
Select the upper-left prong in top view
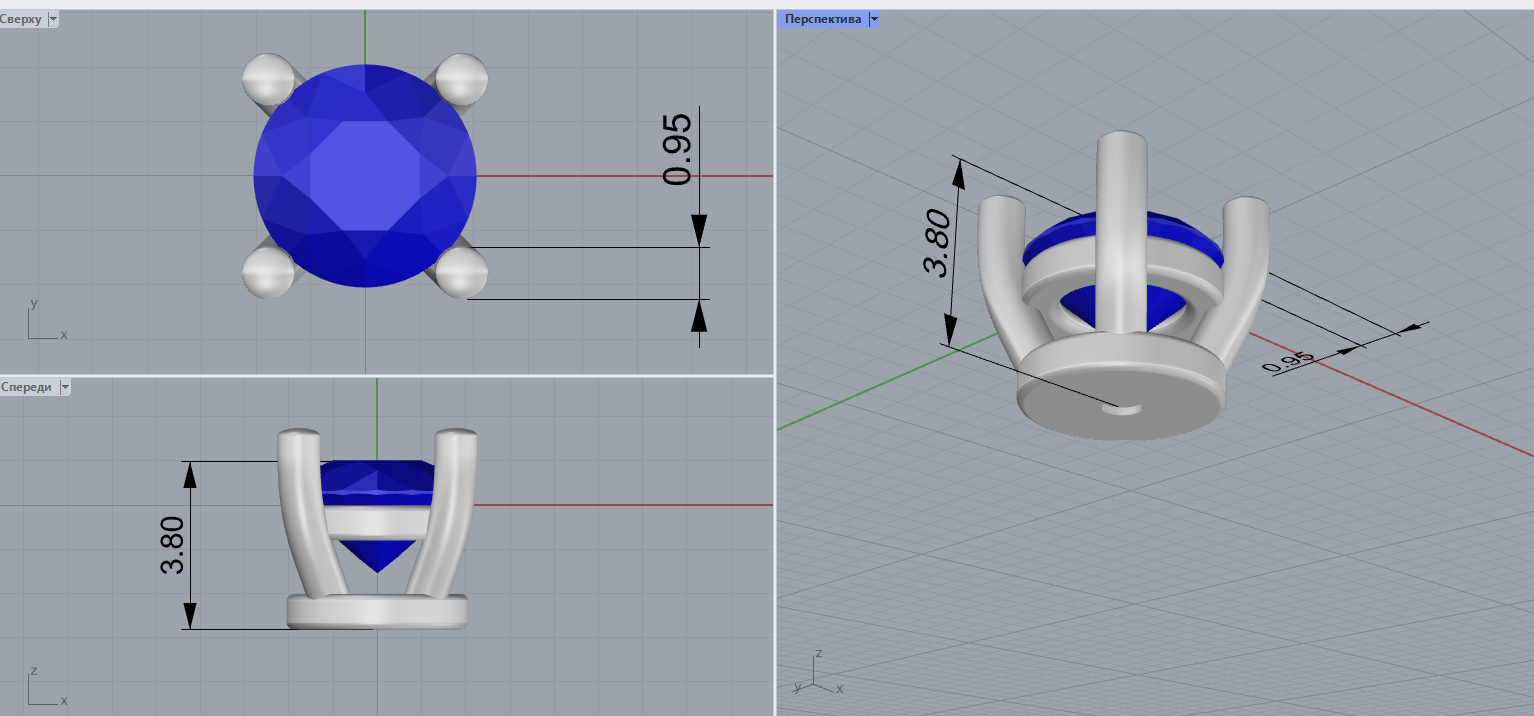click(x=267, y=79)
